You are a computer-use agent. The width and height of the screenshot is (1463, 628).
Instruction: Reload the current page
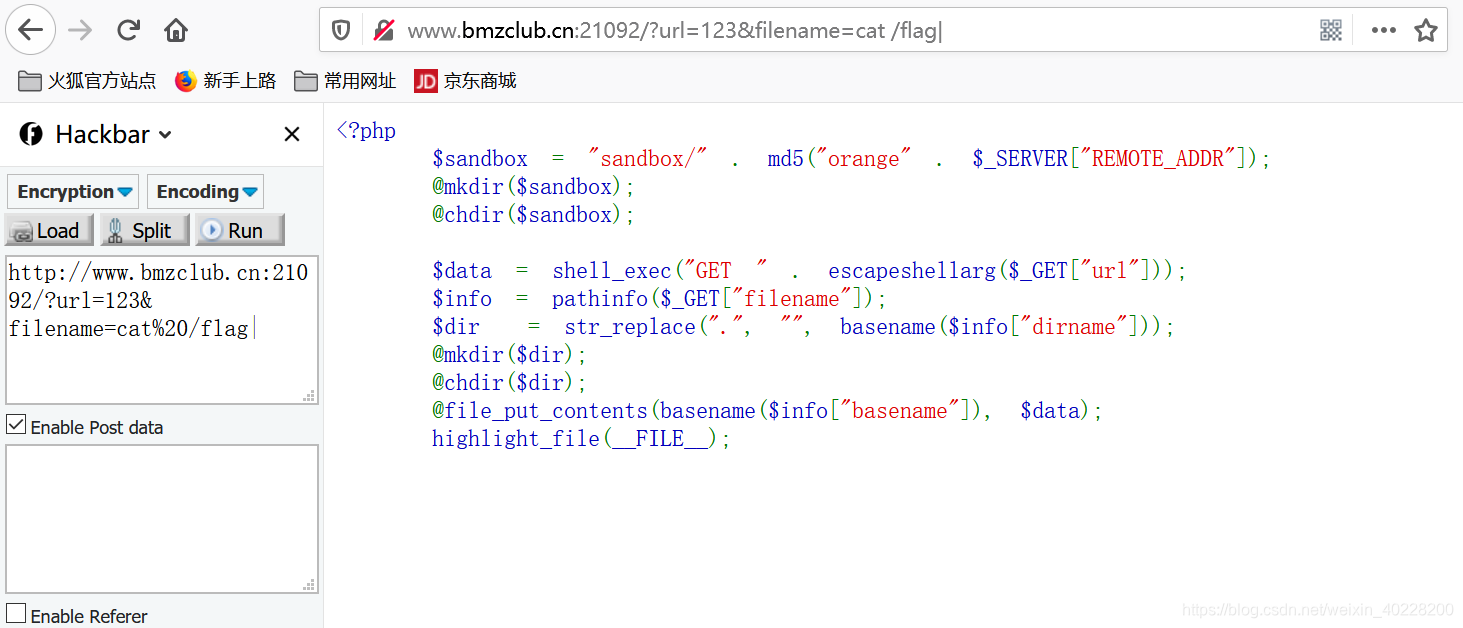point(128,30)
